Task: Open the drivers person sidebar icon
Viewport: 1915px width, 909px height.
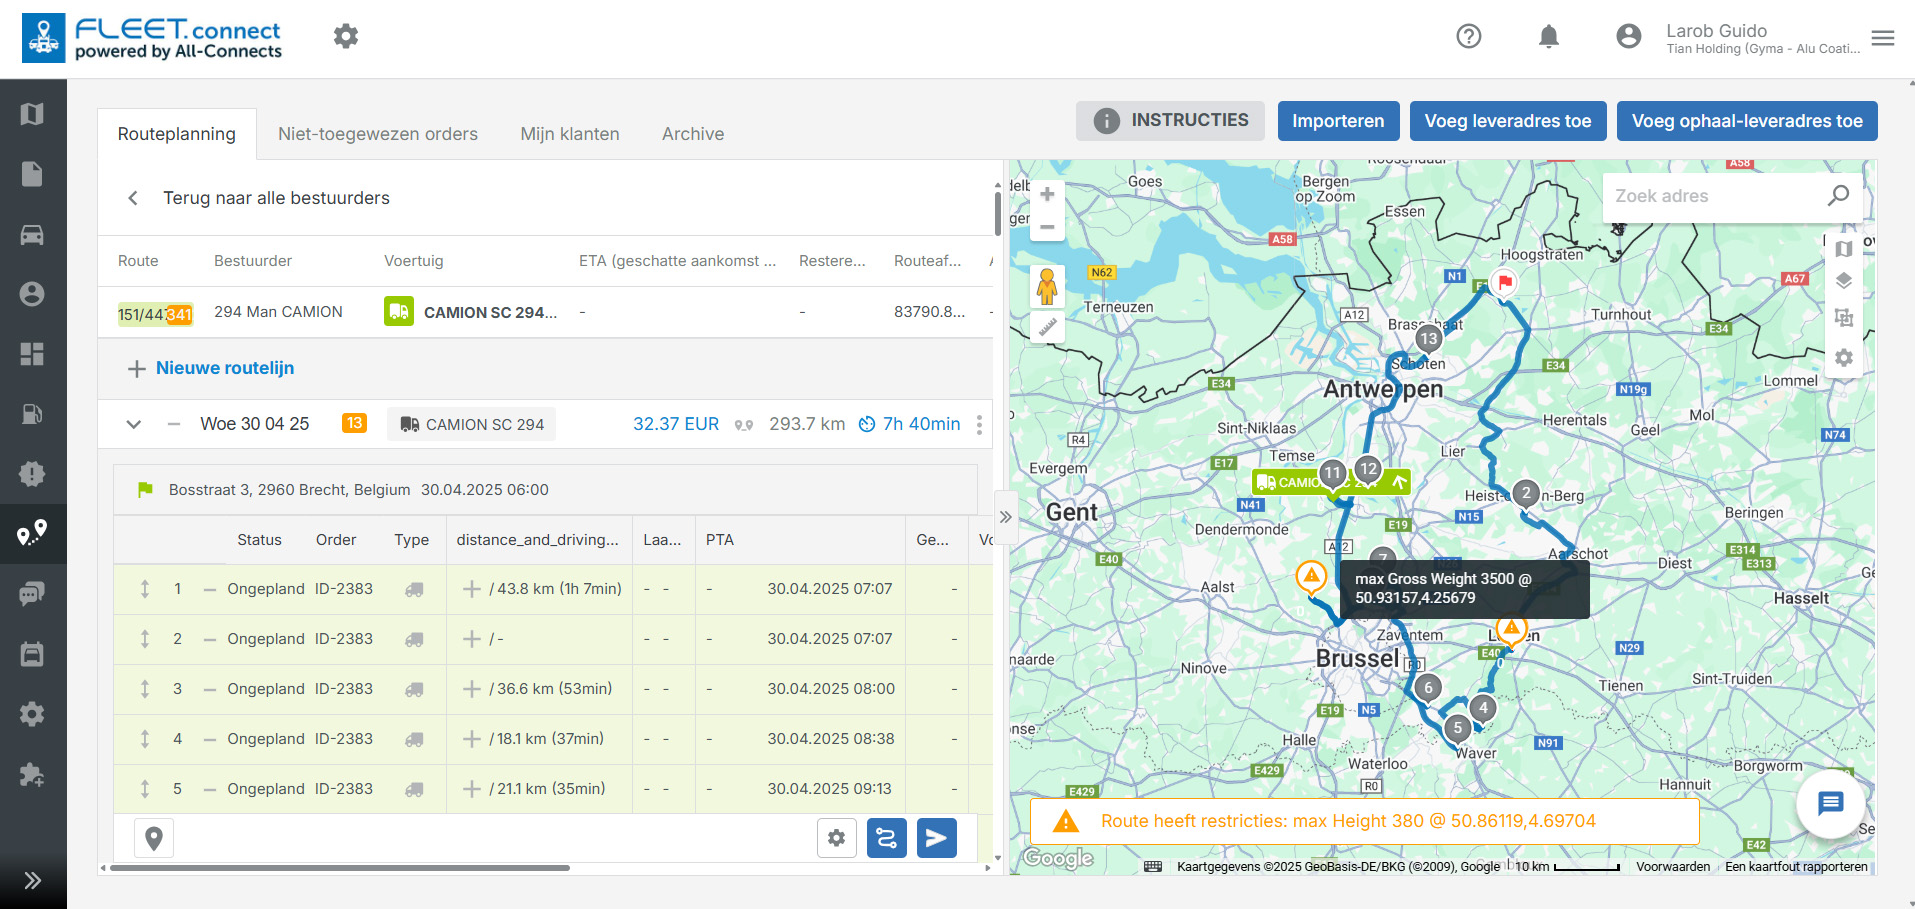Action: click(x=32, y=294)
